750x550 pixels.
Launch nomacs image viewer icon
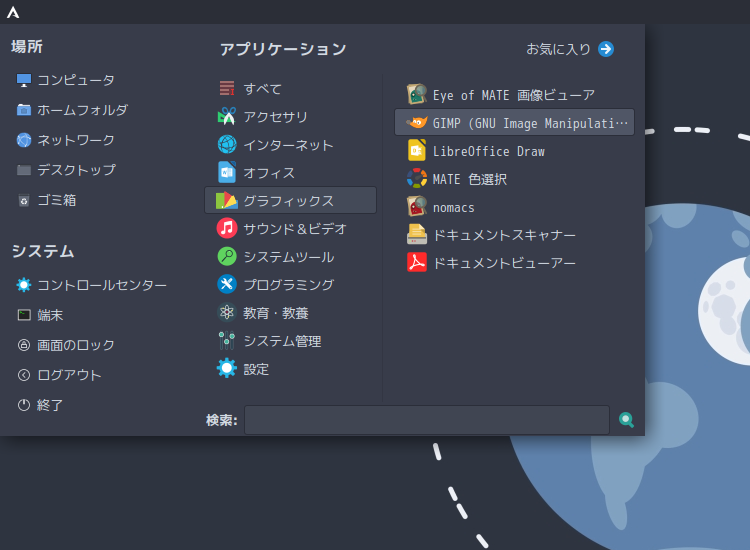click(417, 207)
